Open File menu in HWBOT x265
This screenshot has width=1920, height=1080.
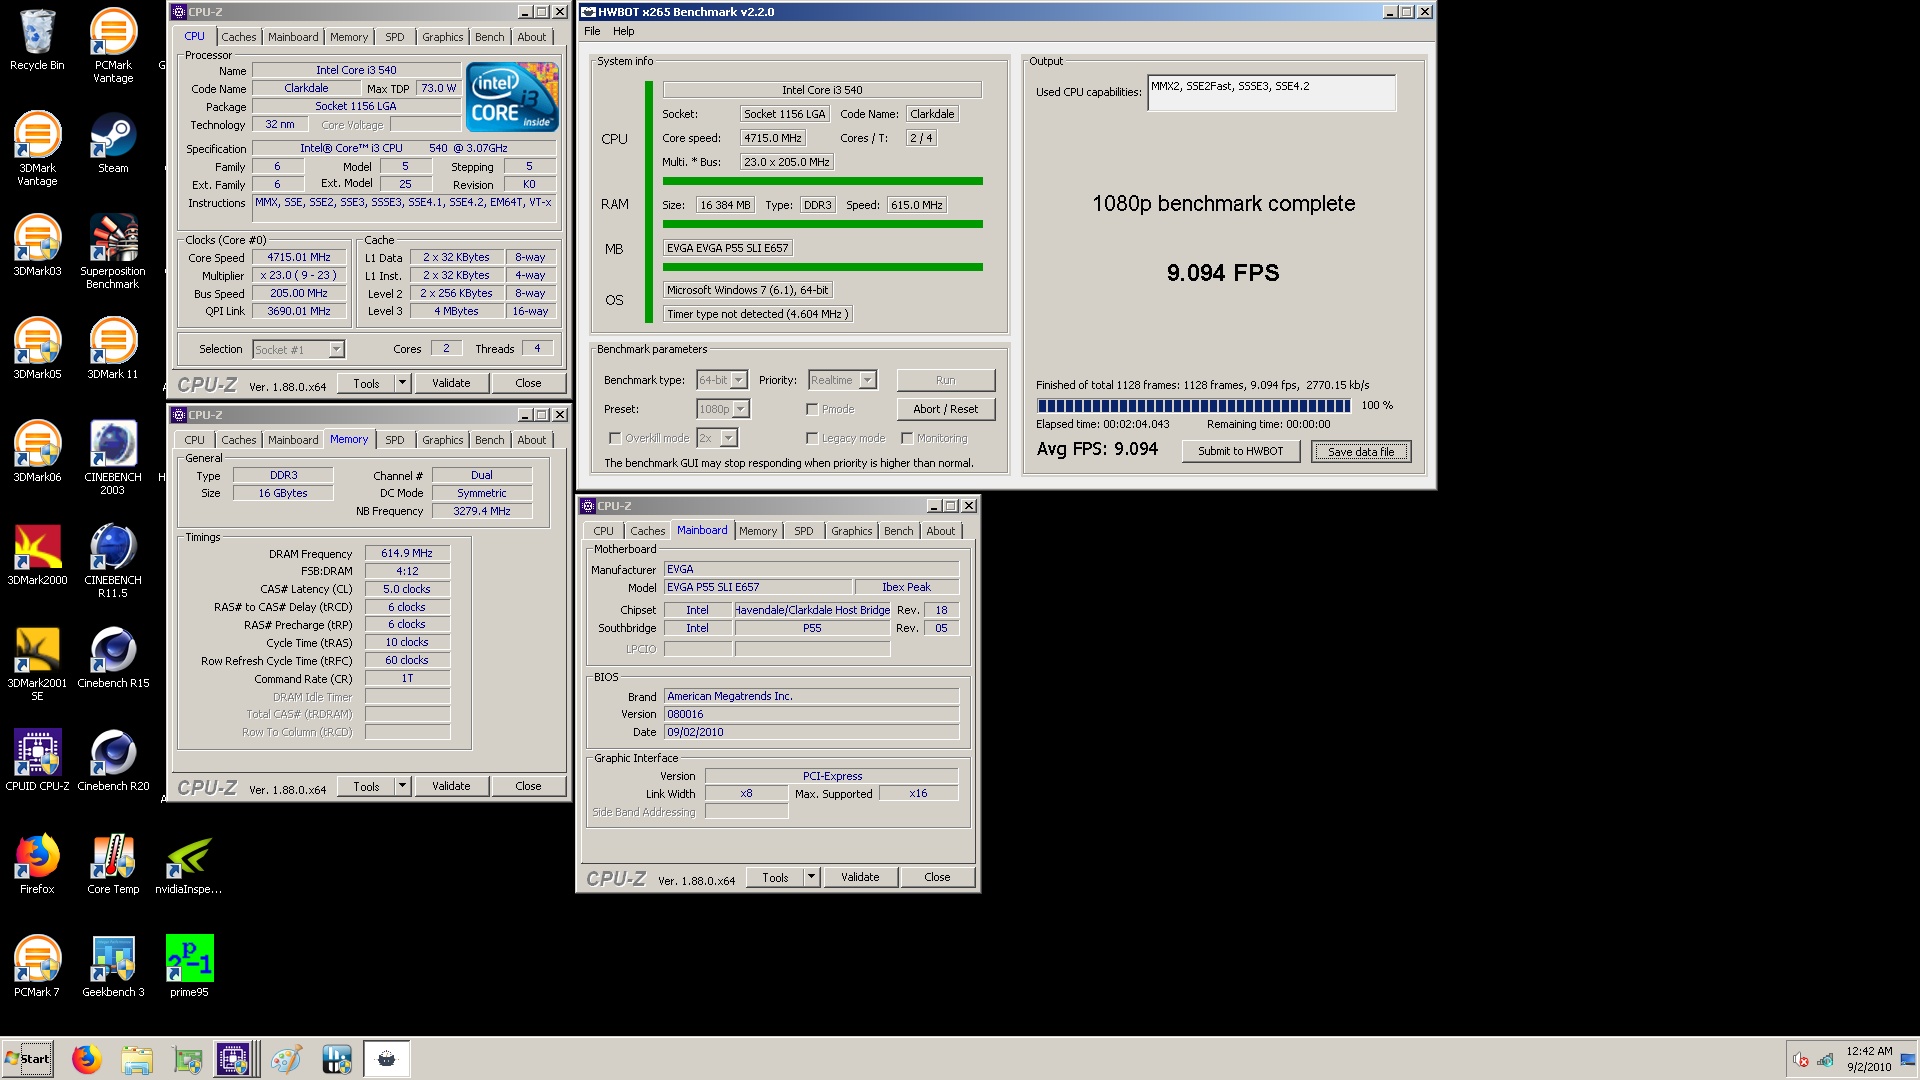pos(592,31)
